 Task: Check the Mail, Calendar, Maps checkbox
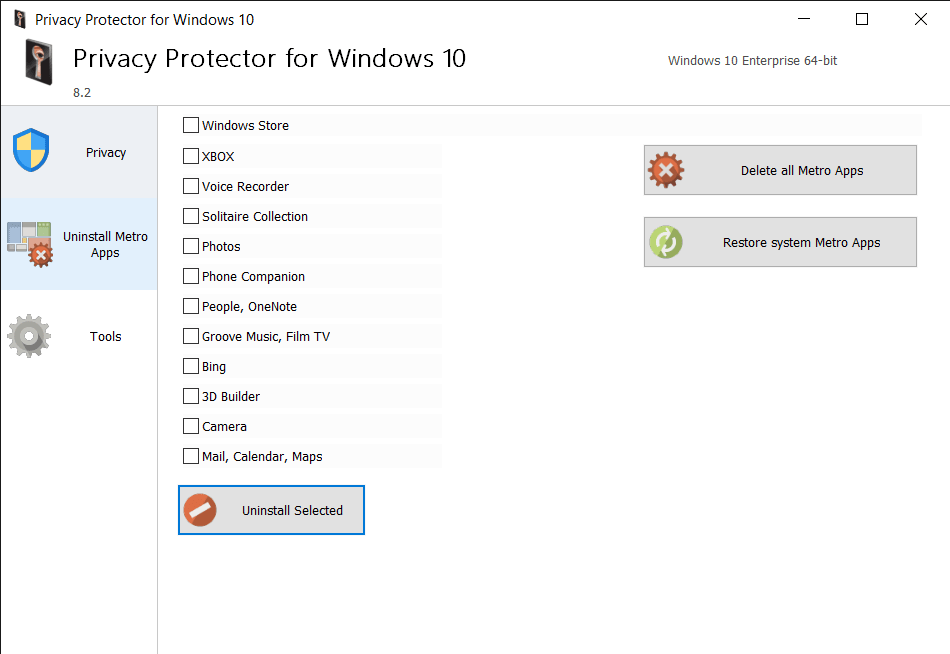(191, 456)
